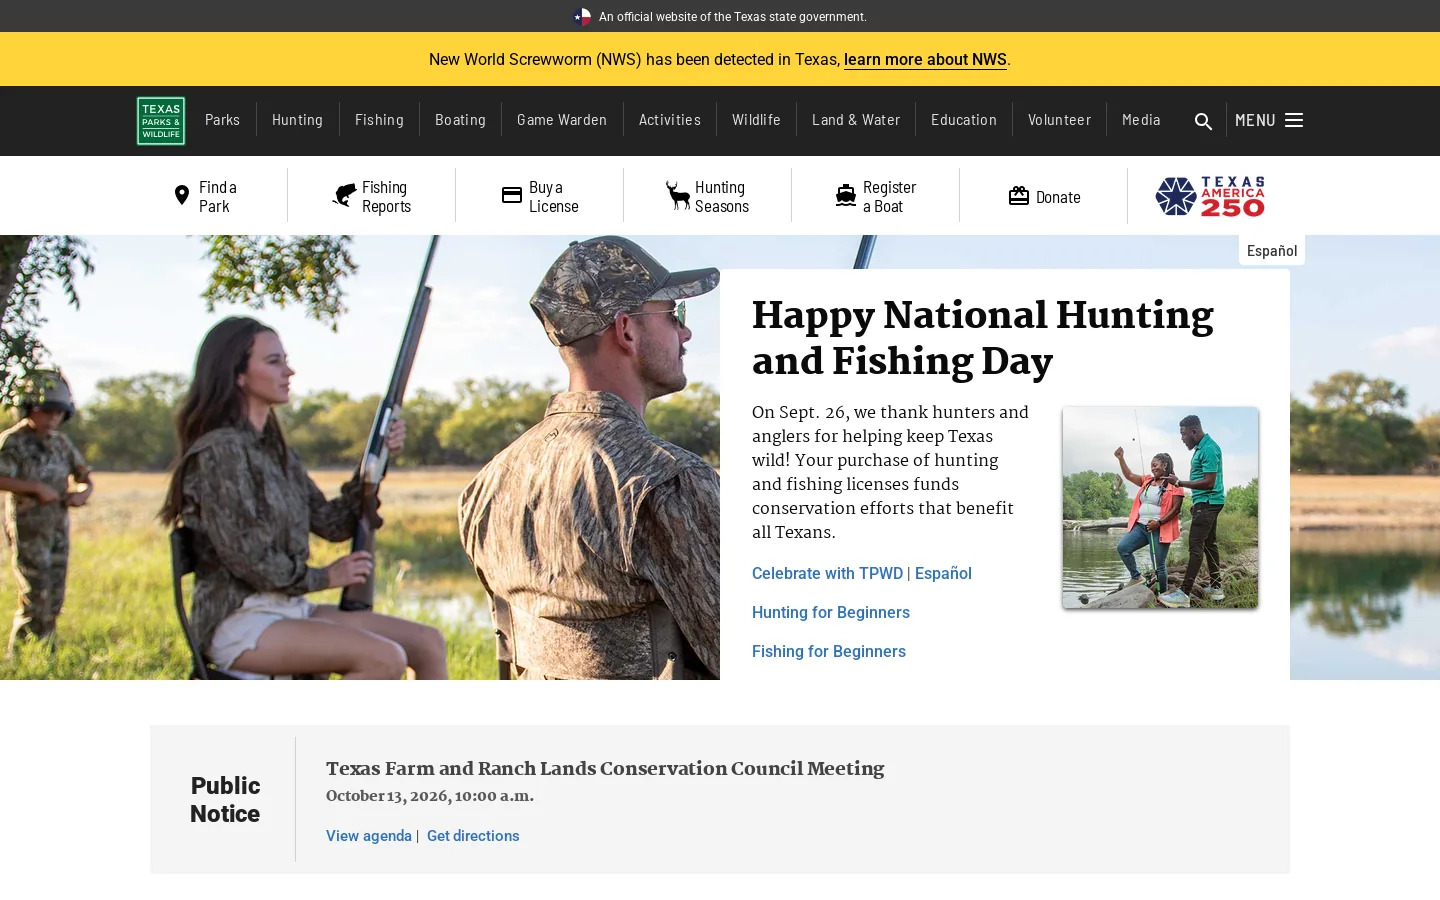Screen dimensions: 1440x900
Task: Open the Media menu
Action: click(1141, 120)
